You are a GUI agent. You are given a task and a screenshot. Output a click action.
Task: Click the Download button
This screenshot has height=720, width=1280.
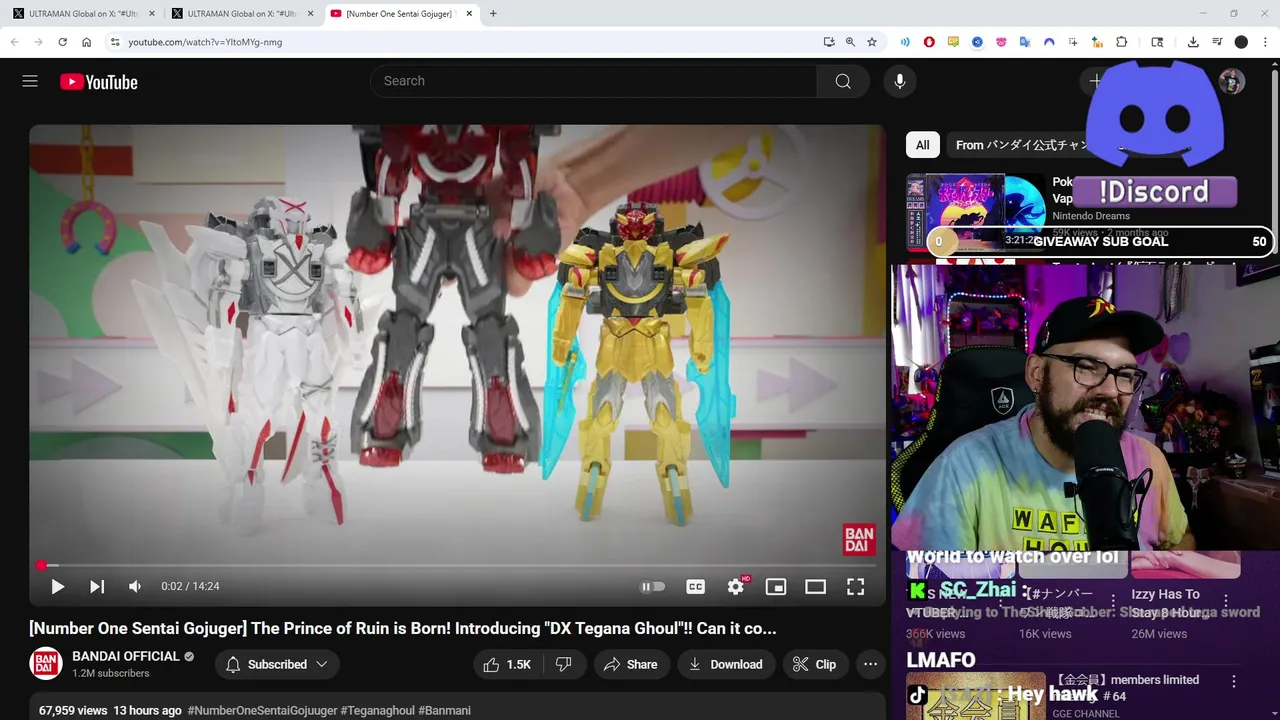[x=725, y=664]
